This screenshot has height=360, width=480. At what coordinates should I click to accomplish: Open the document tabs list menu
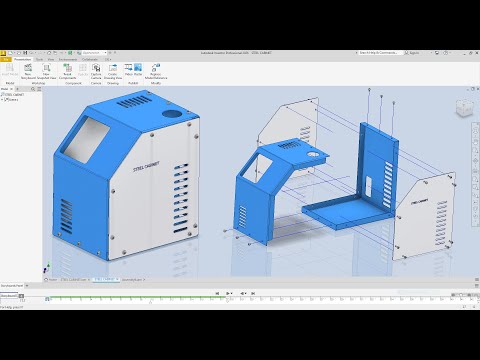click(x=477, y=280)
